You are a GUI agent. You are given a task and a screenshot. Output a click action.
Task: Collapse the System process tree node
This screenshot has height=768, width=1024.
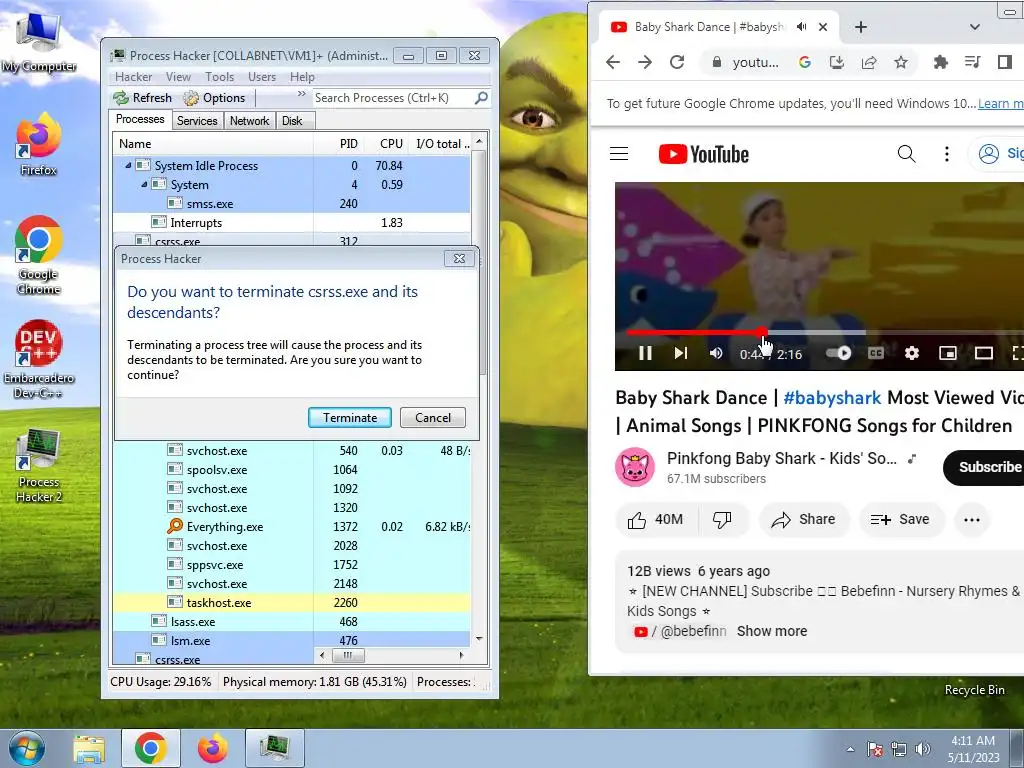(144, 185)
